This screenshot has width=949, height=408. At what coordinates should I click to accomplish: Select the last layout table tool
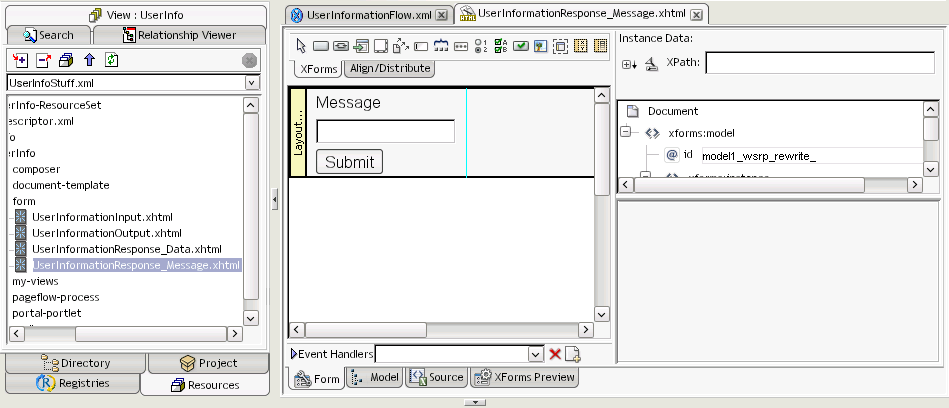point(600,46)
